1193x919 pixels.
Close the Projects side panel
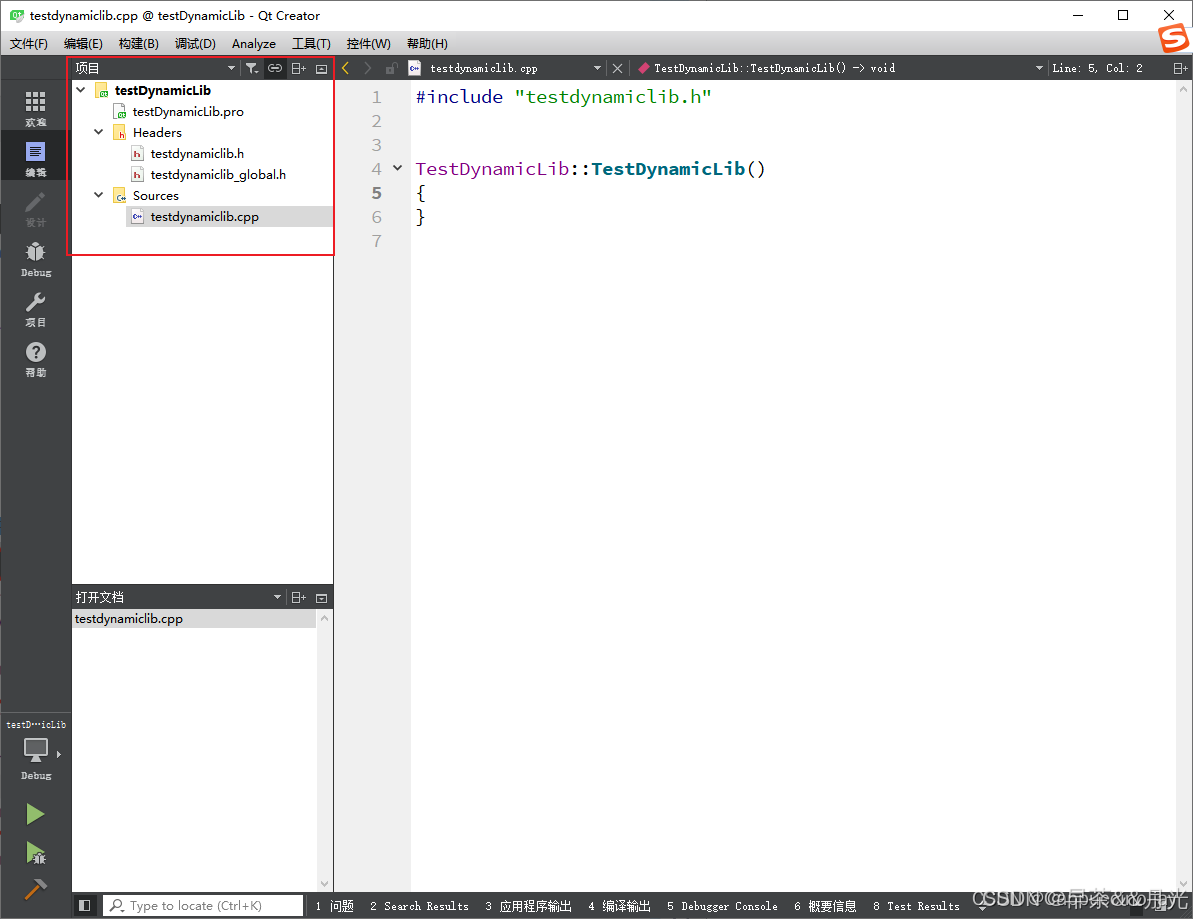[322, 68]
